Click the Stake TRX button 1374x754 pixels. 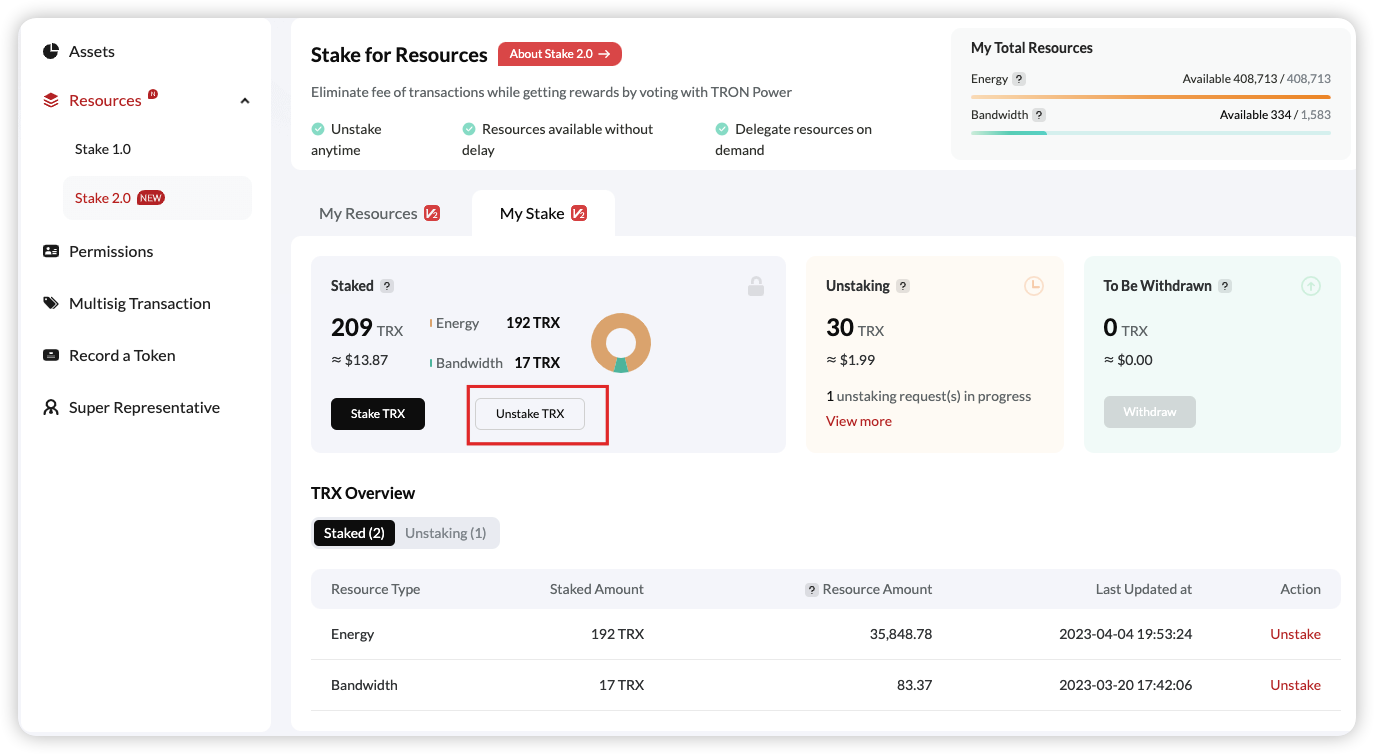[x=378, y=414]
